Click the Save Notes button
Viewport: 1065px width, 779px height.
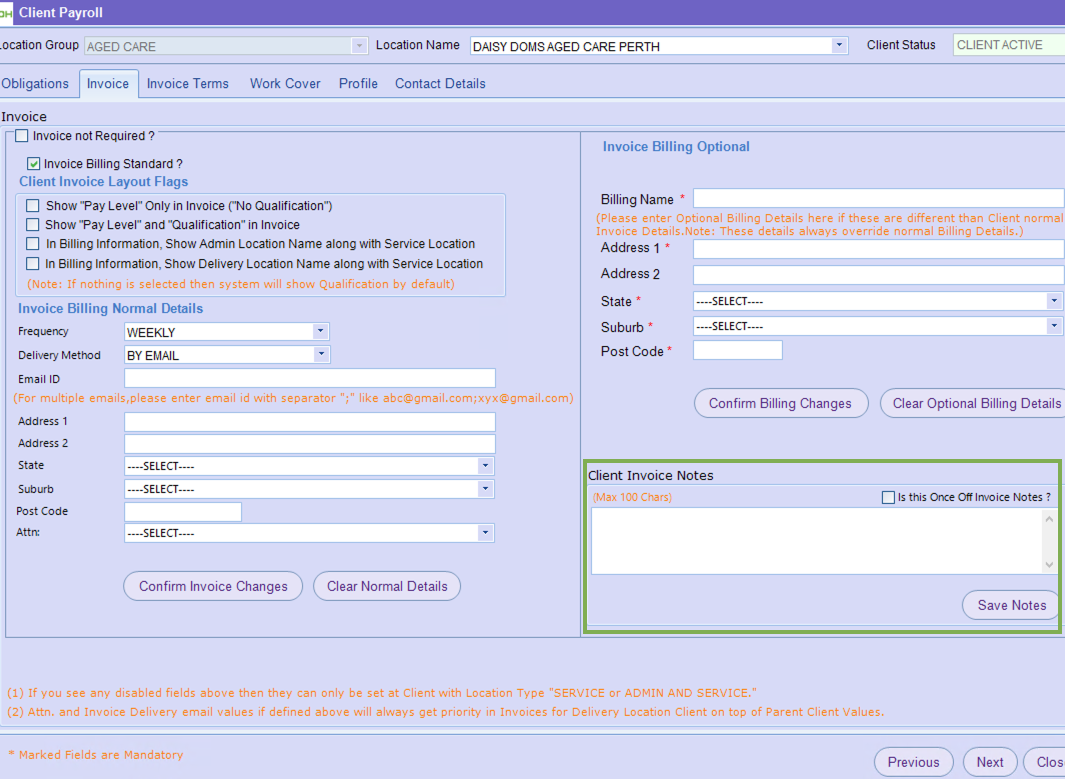click(x=1011, y=605)
